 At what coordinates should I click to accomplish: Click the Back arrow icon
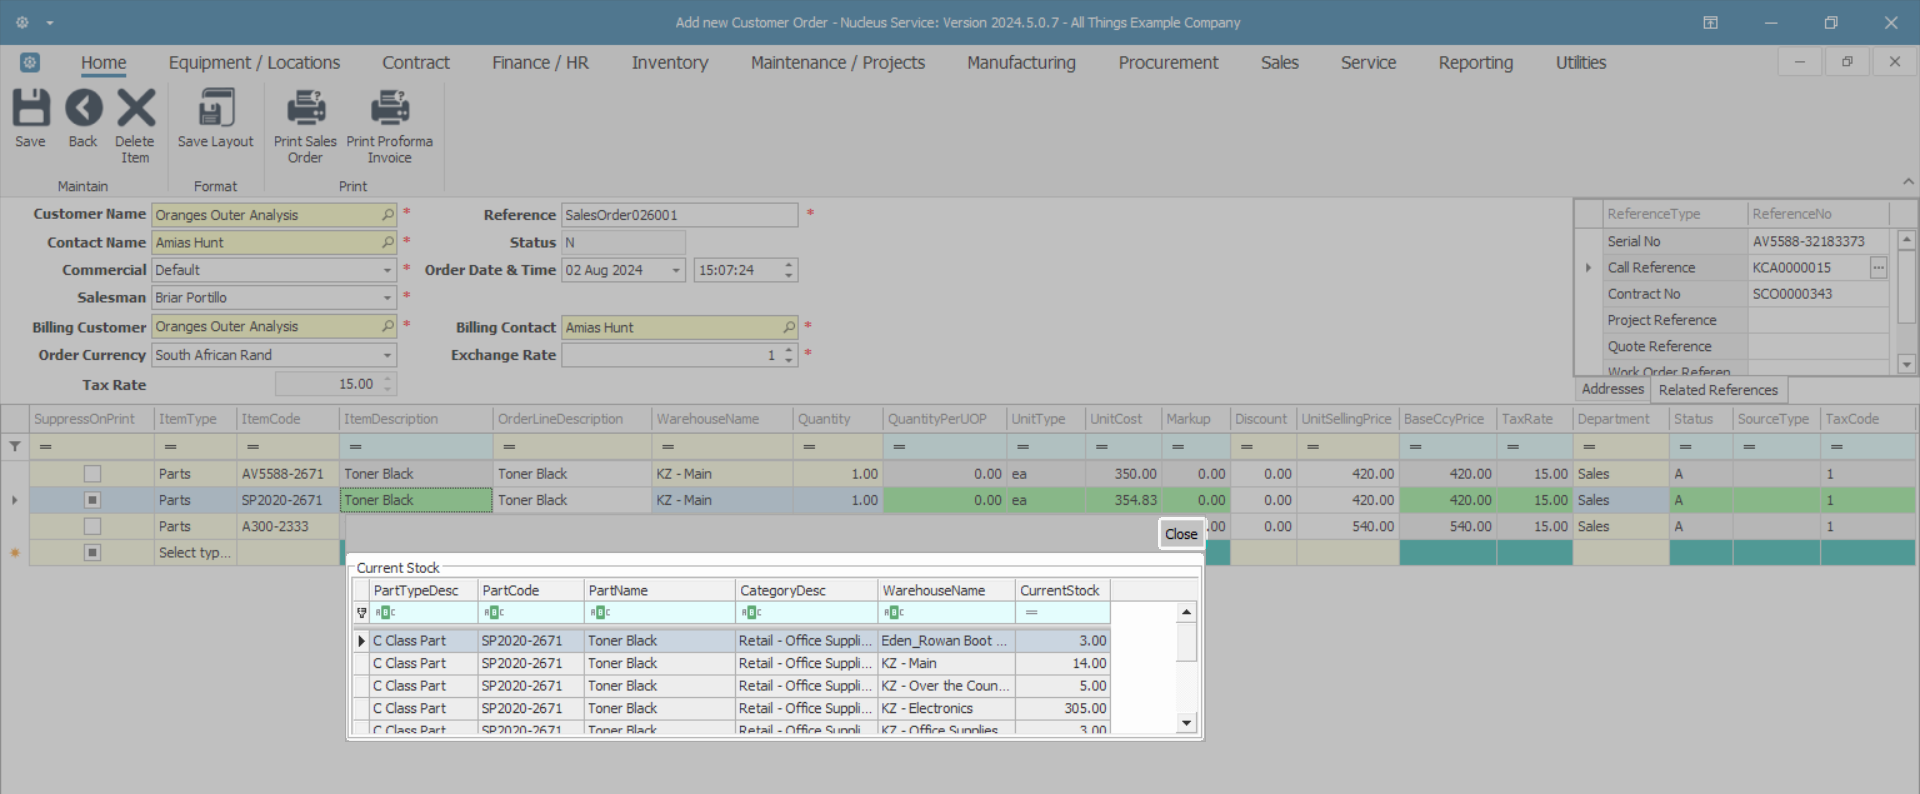pos(83,108)
